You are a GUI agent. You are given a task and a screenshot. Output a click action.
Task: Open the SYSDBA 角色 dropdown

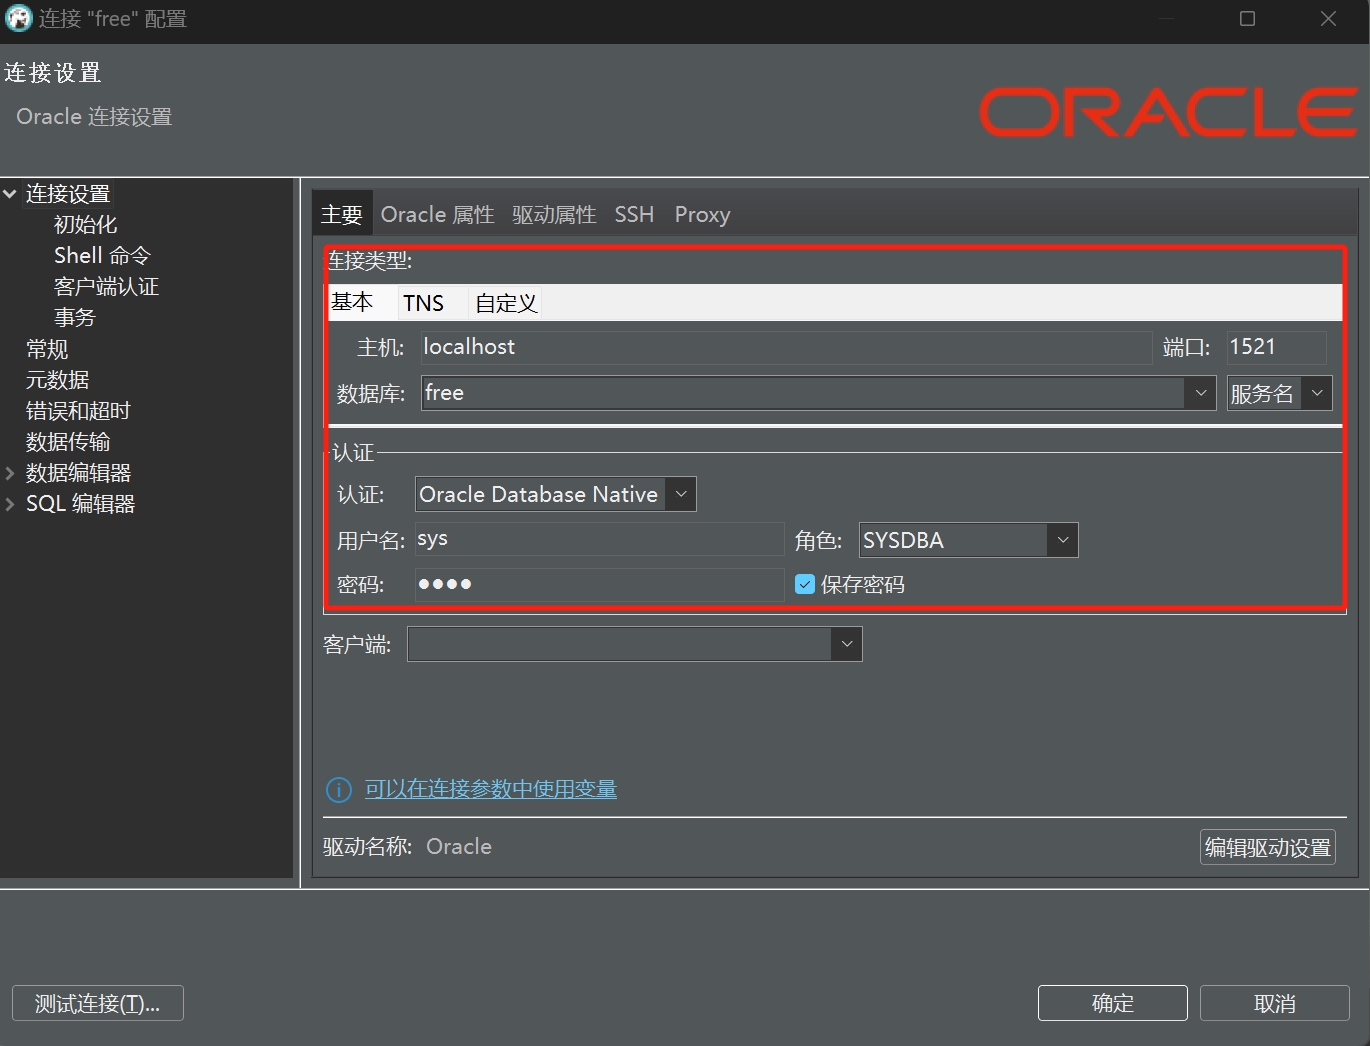tap(1062, 540)
